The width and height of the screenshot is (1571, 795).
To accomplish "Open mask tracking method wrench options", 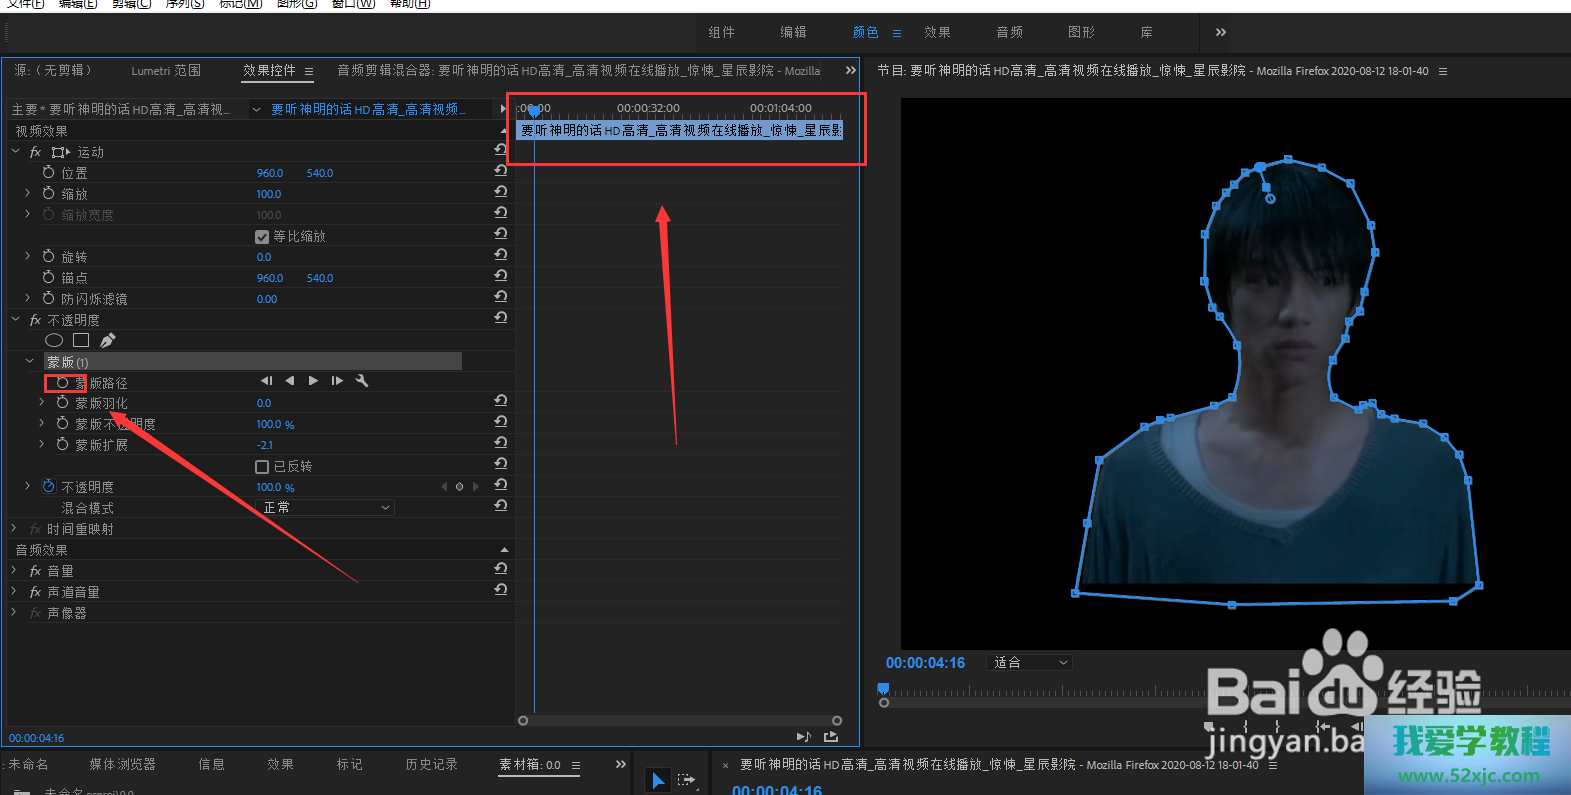I will 362,381.
